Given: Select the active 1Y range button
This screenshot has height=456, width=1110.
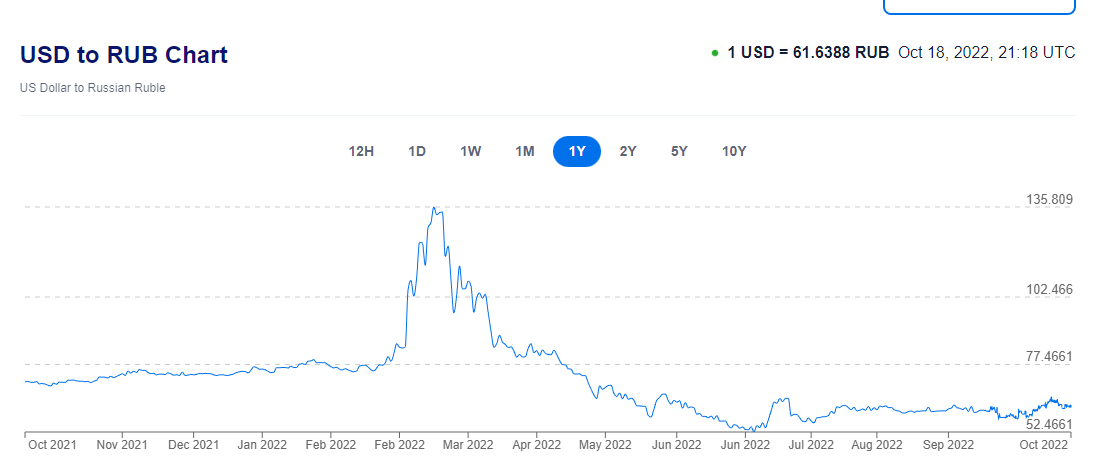Looking at the screenshot, I should tap(577, 152).
